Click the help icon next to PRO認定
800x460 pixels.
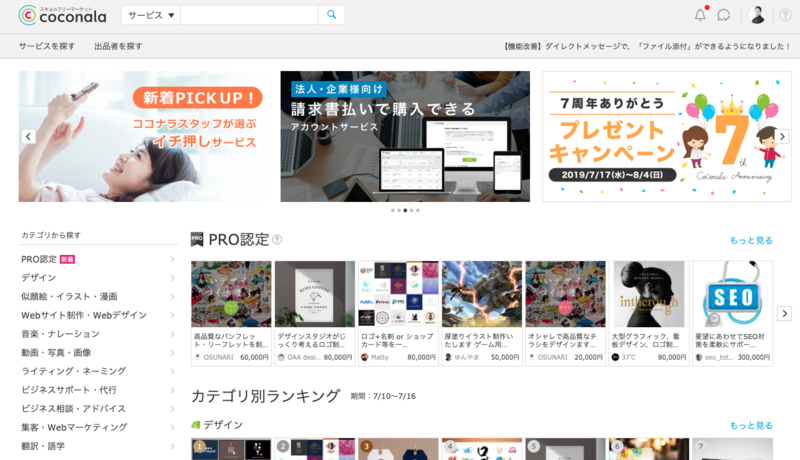point(277,239)
